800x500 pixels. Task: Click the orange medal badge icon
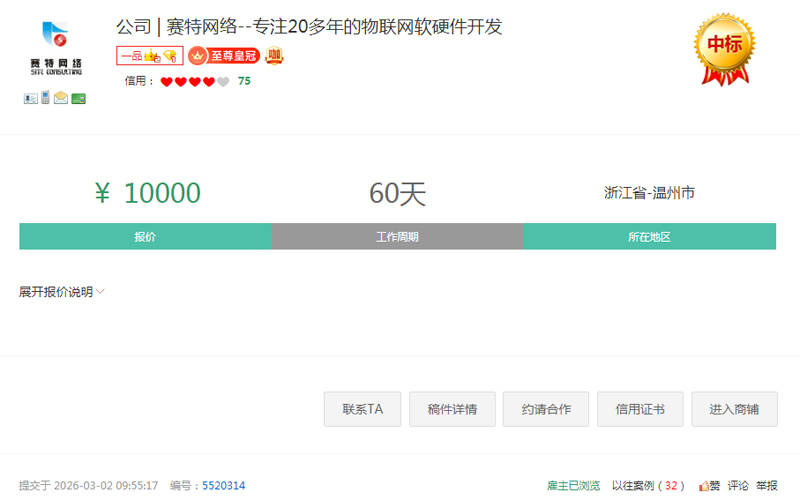pos(274,56)
